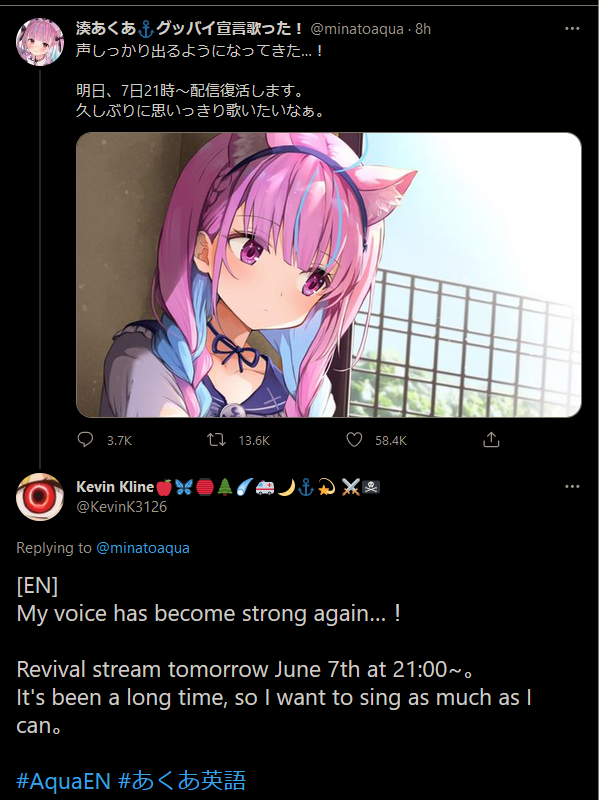This screenshot has width=599, height=800.
Task: Click the @minatoaqua link in Replying to
Action: (143, 548)
